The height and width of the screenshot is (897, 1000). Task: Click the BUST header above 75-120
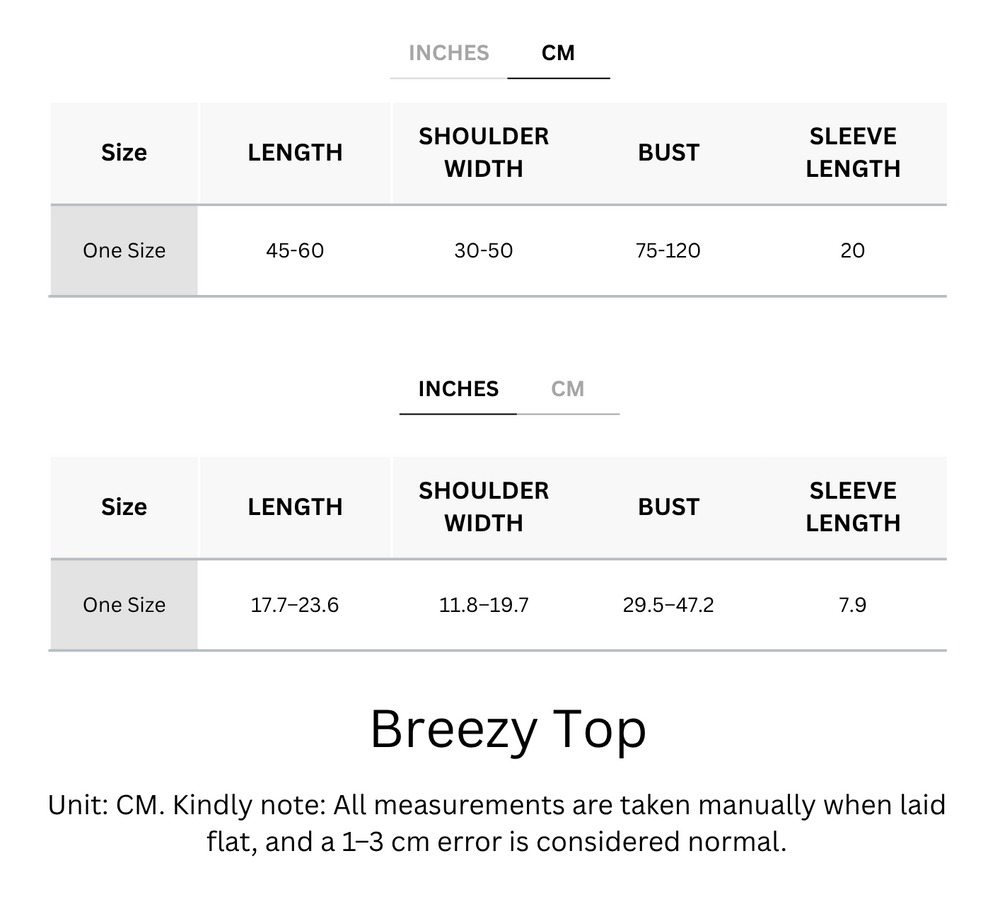click(668, 153)
